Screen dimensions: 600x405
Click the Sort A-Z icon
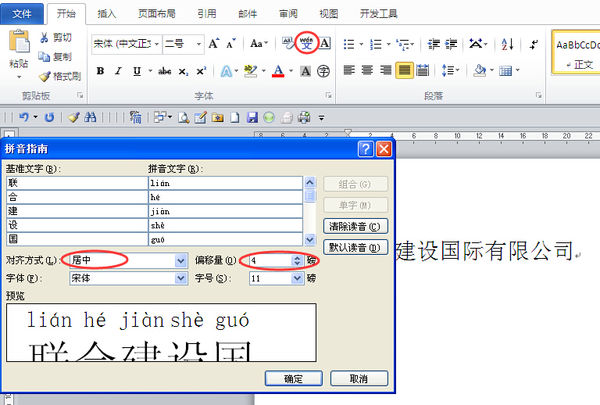click(507, 44)
